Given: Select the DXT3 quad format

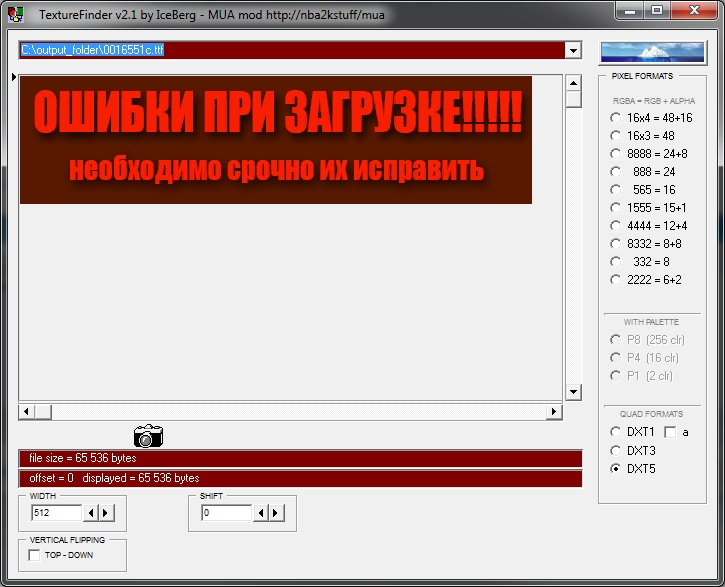Looking at the screenshot, I should [x=616, y=451].
